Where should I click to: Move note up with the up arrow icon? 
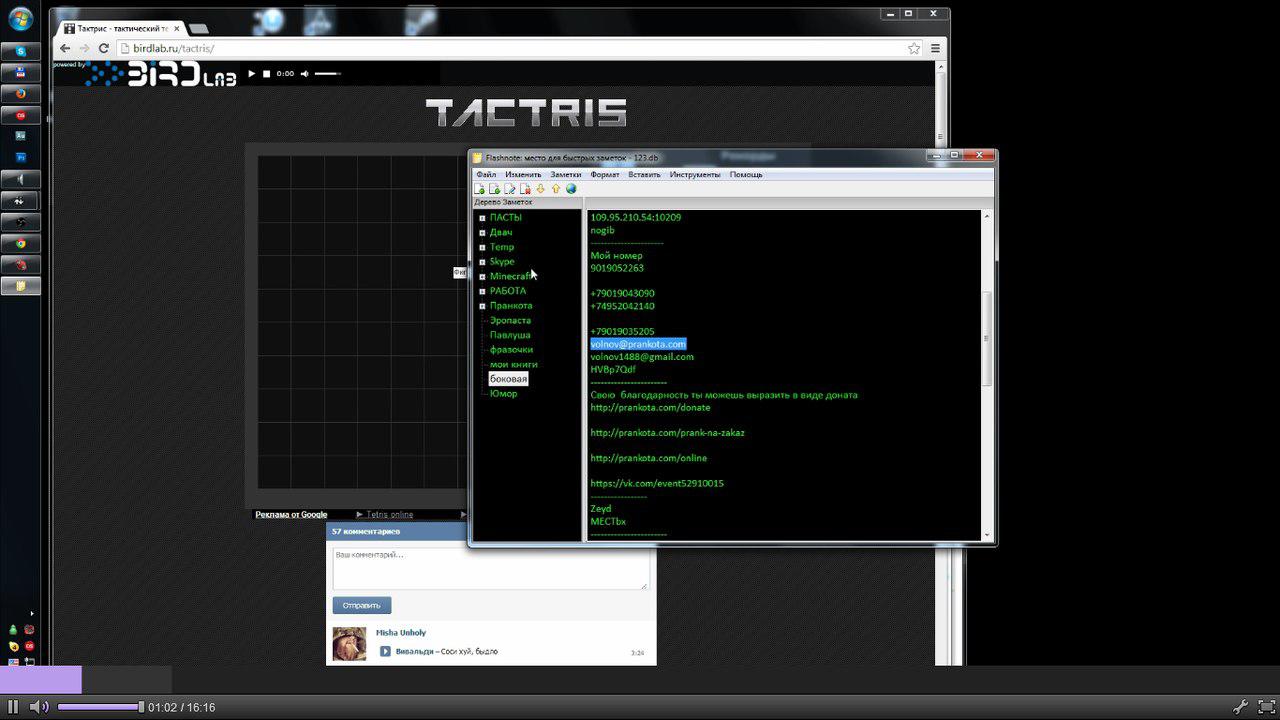[556, 189]
